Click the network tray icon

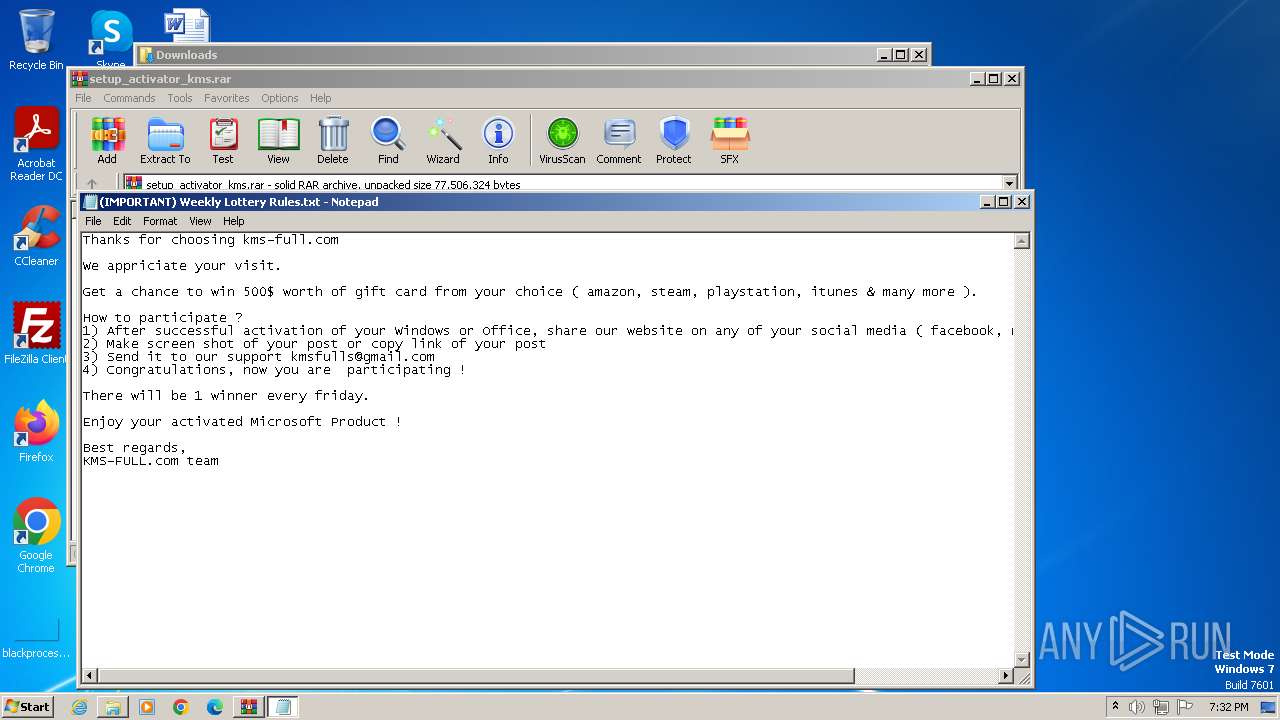point(1161,707)
